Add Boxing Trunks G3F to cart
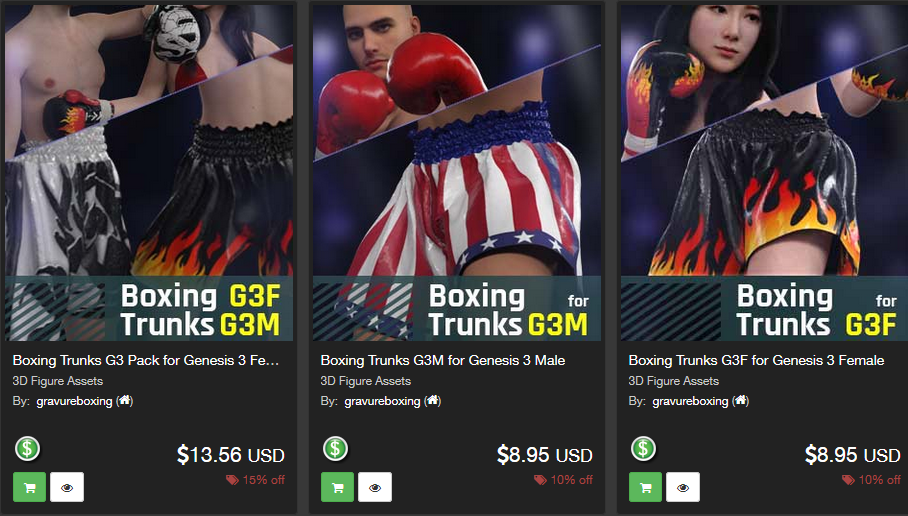 pos(646,487)
